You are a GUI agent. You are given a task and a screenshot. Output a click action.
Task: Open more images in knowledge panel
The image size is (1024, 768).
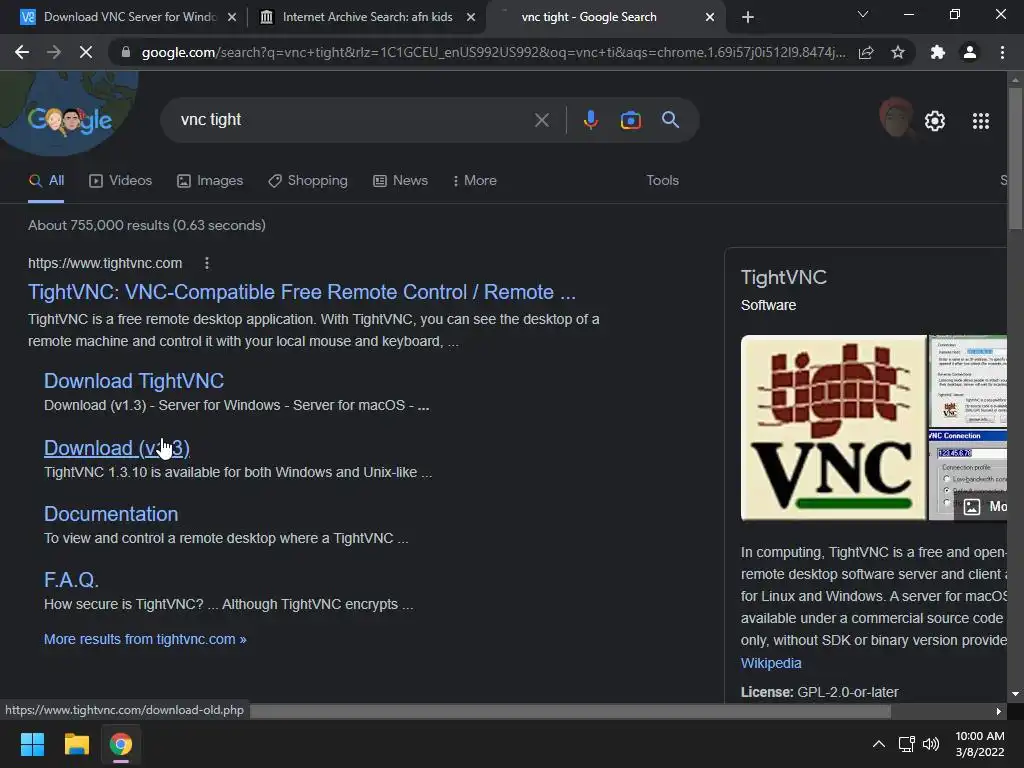point(982,507)
